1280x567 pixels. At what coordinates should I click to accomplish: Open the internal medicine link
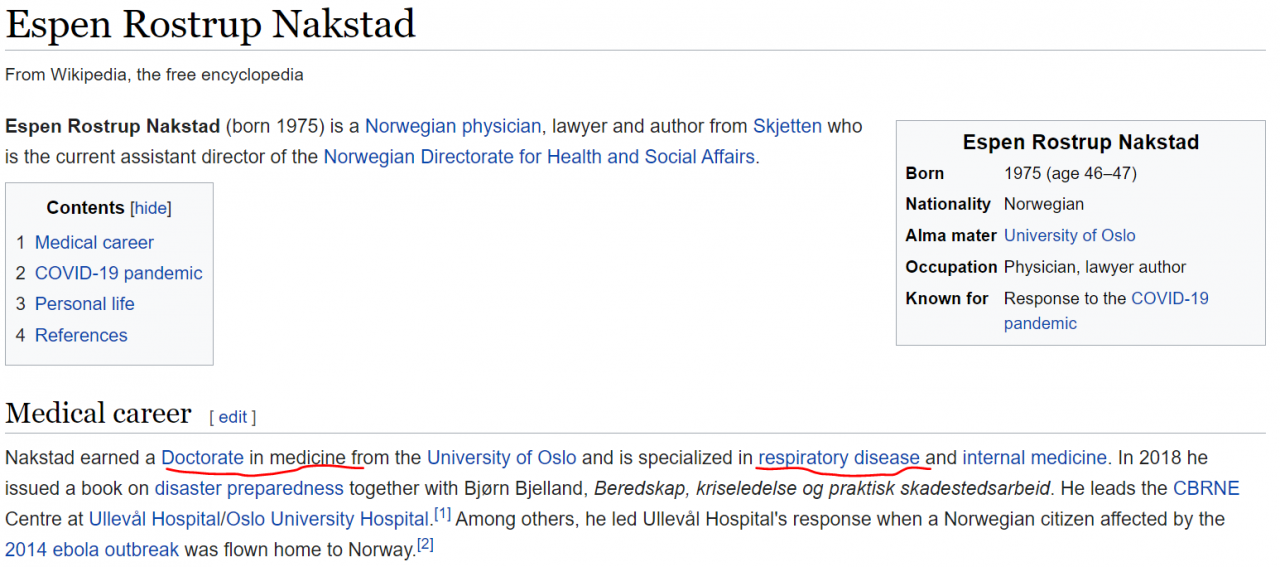coord(1034,458)
